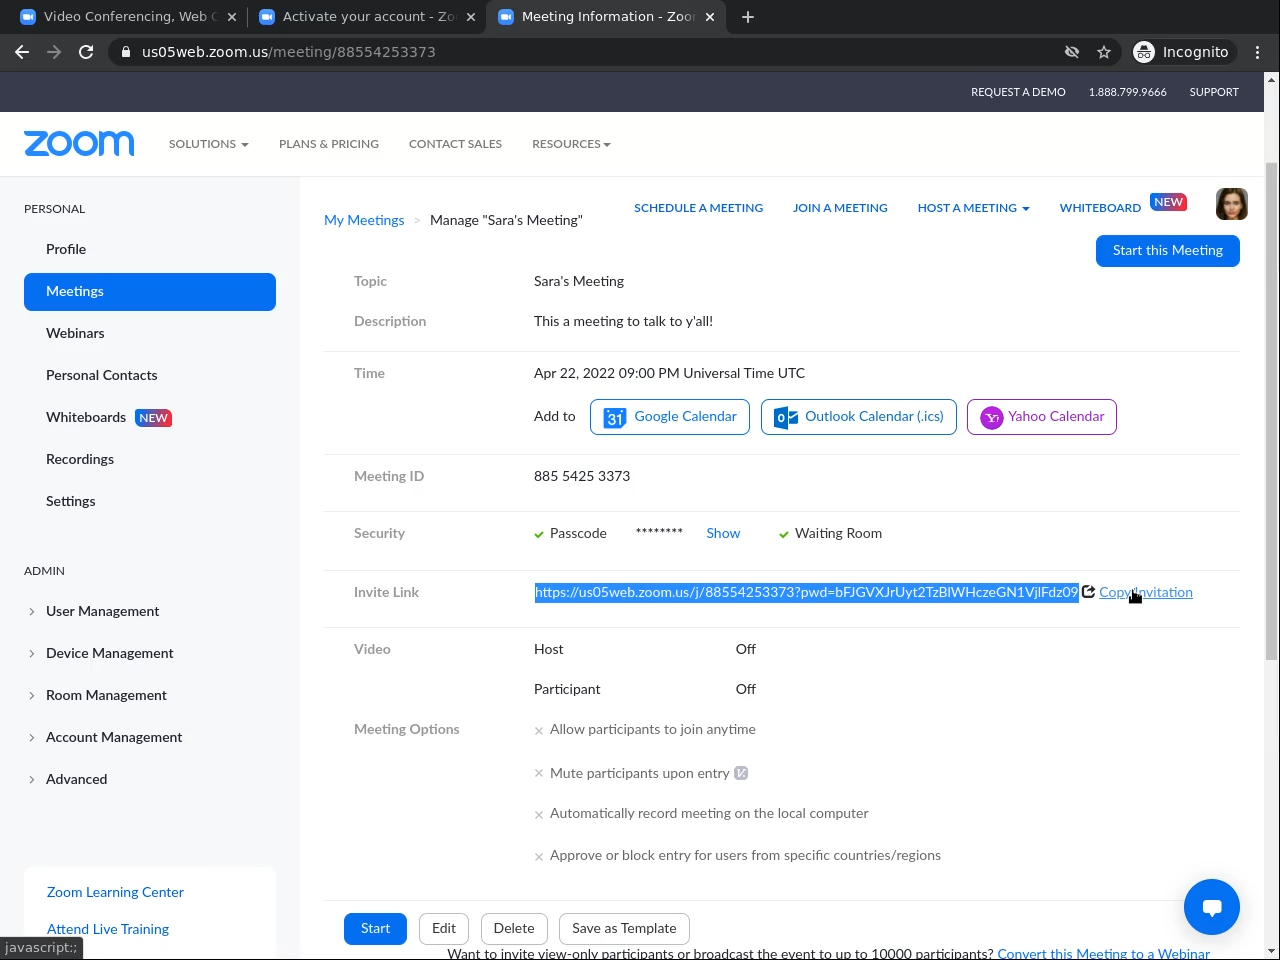Expand User Management section
This screenshot has width=1280, height=960.
point(102,611)
